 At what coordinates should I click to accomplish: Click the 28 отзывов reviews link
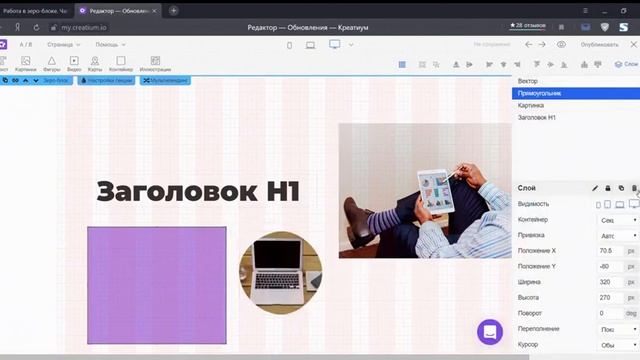tap(527, 26)
